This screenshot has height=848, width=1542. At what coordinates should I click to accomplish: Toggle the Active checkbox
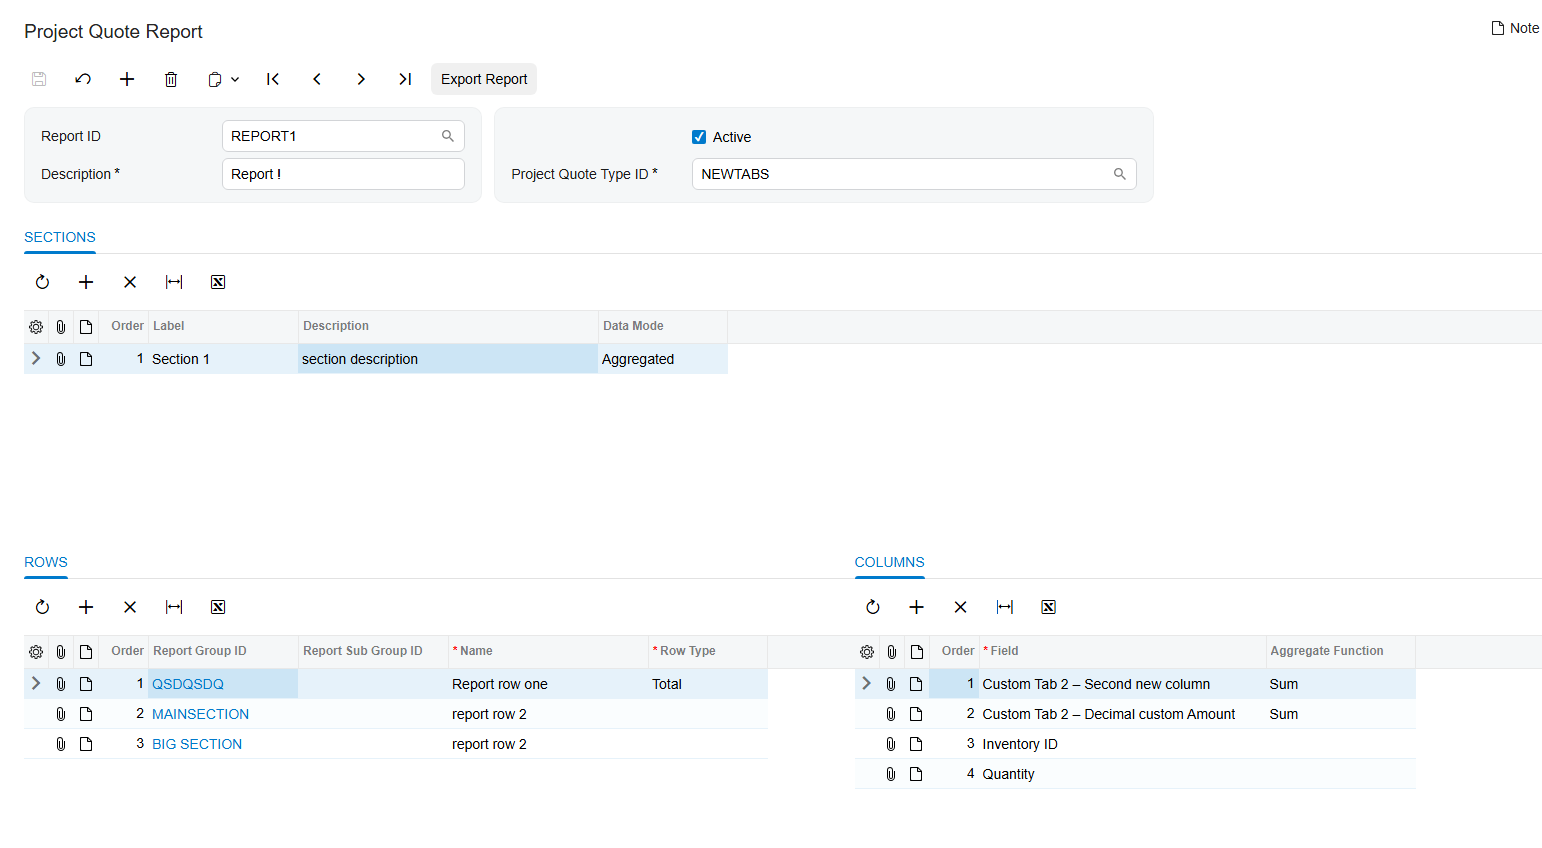click(699, 137)
